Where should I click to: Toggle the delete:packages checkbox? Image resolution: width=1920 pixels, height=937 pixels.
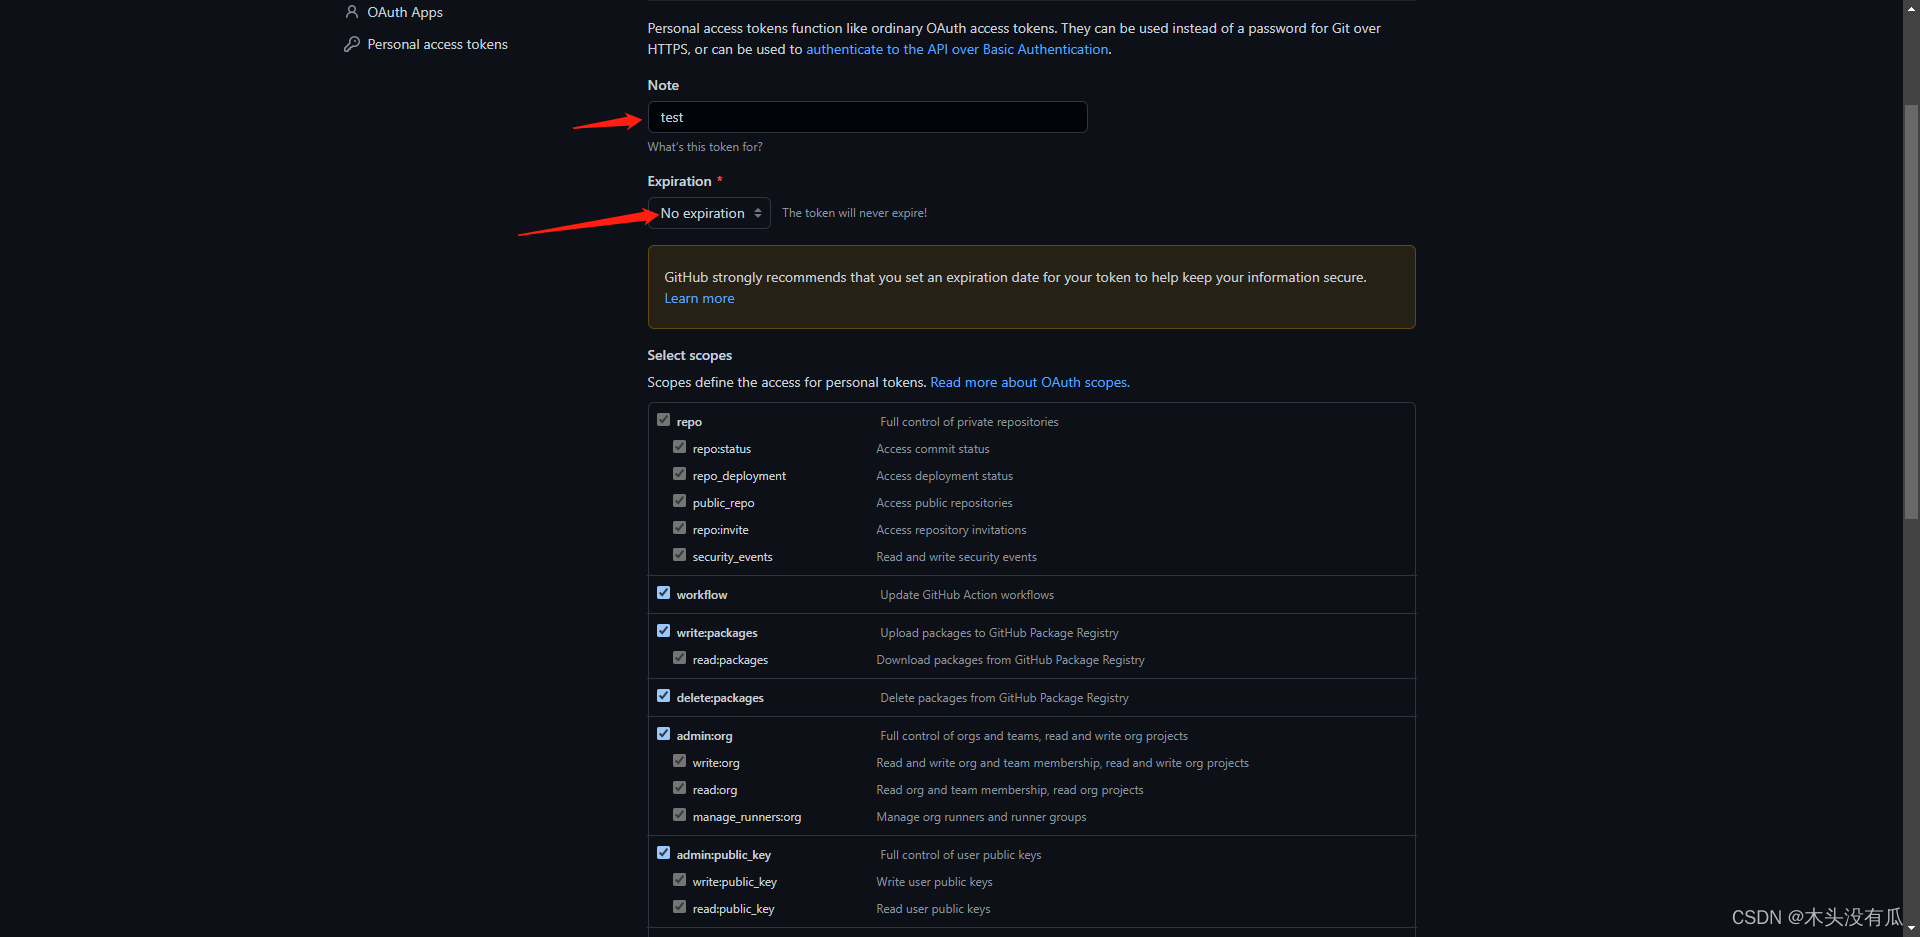click(663, 695)
